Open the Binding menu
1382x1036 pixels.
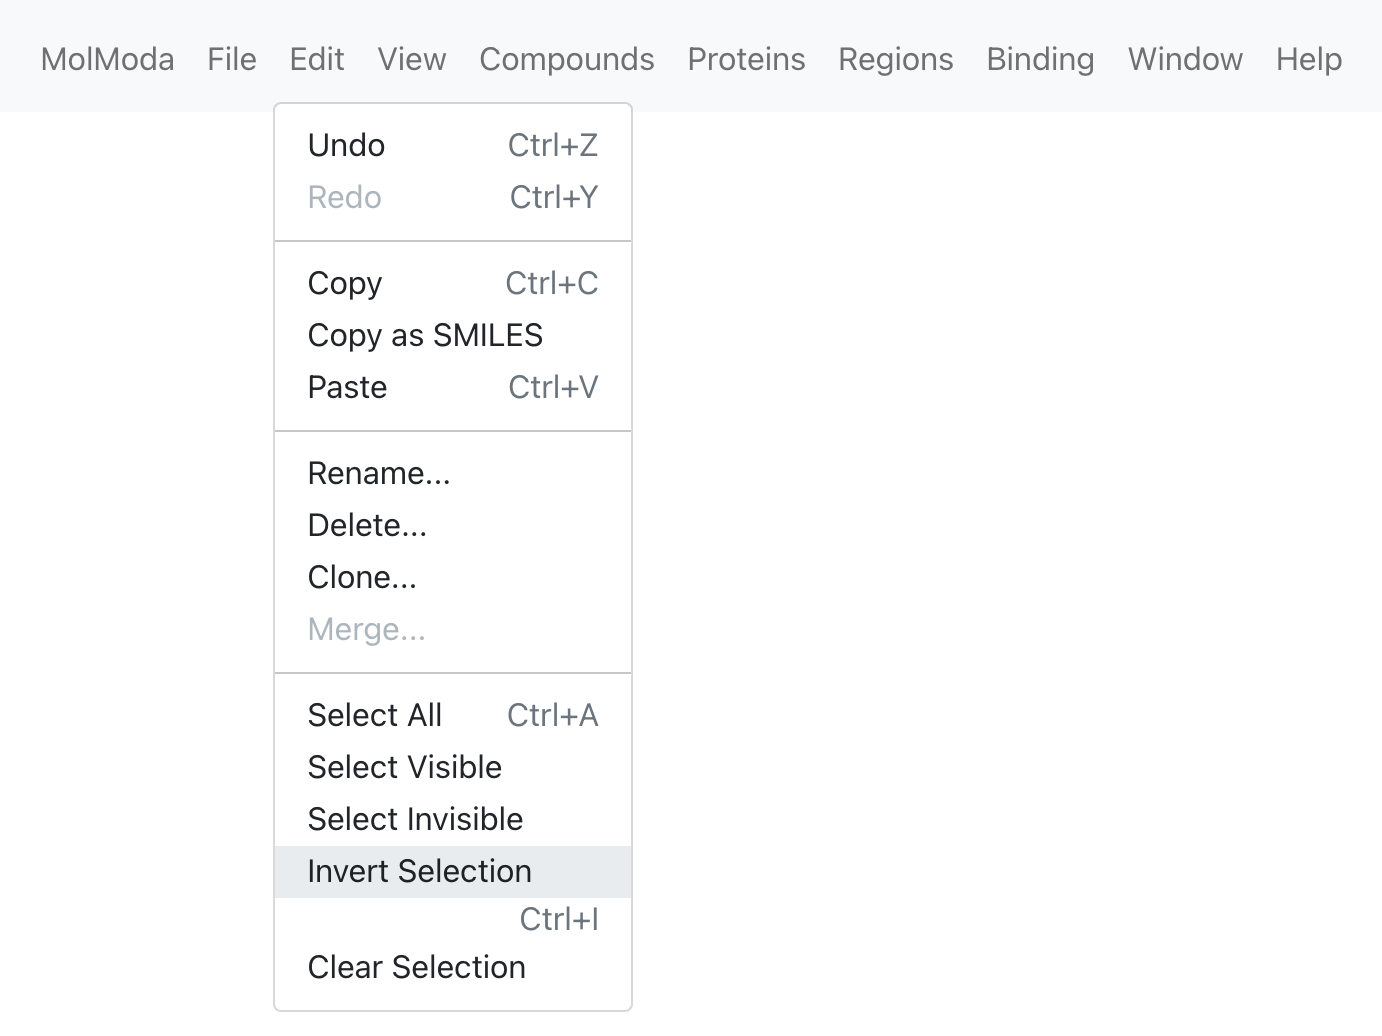[x=1040, y=59]
